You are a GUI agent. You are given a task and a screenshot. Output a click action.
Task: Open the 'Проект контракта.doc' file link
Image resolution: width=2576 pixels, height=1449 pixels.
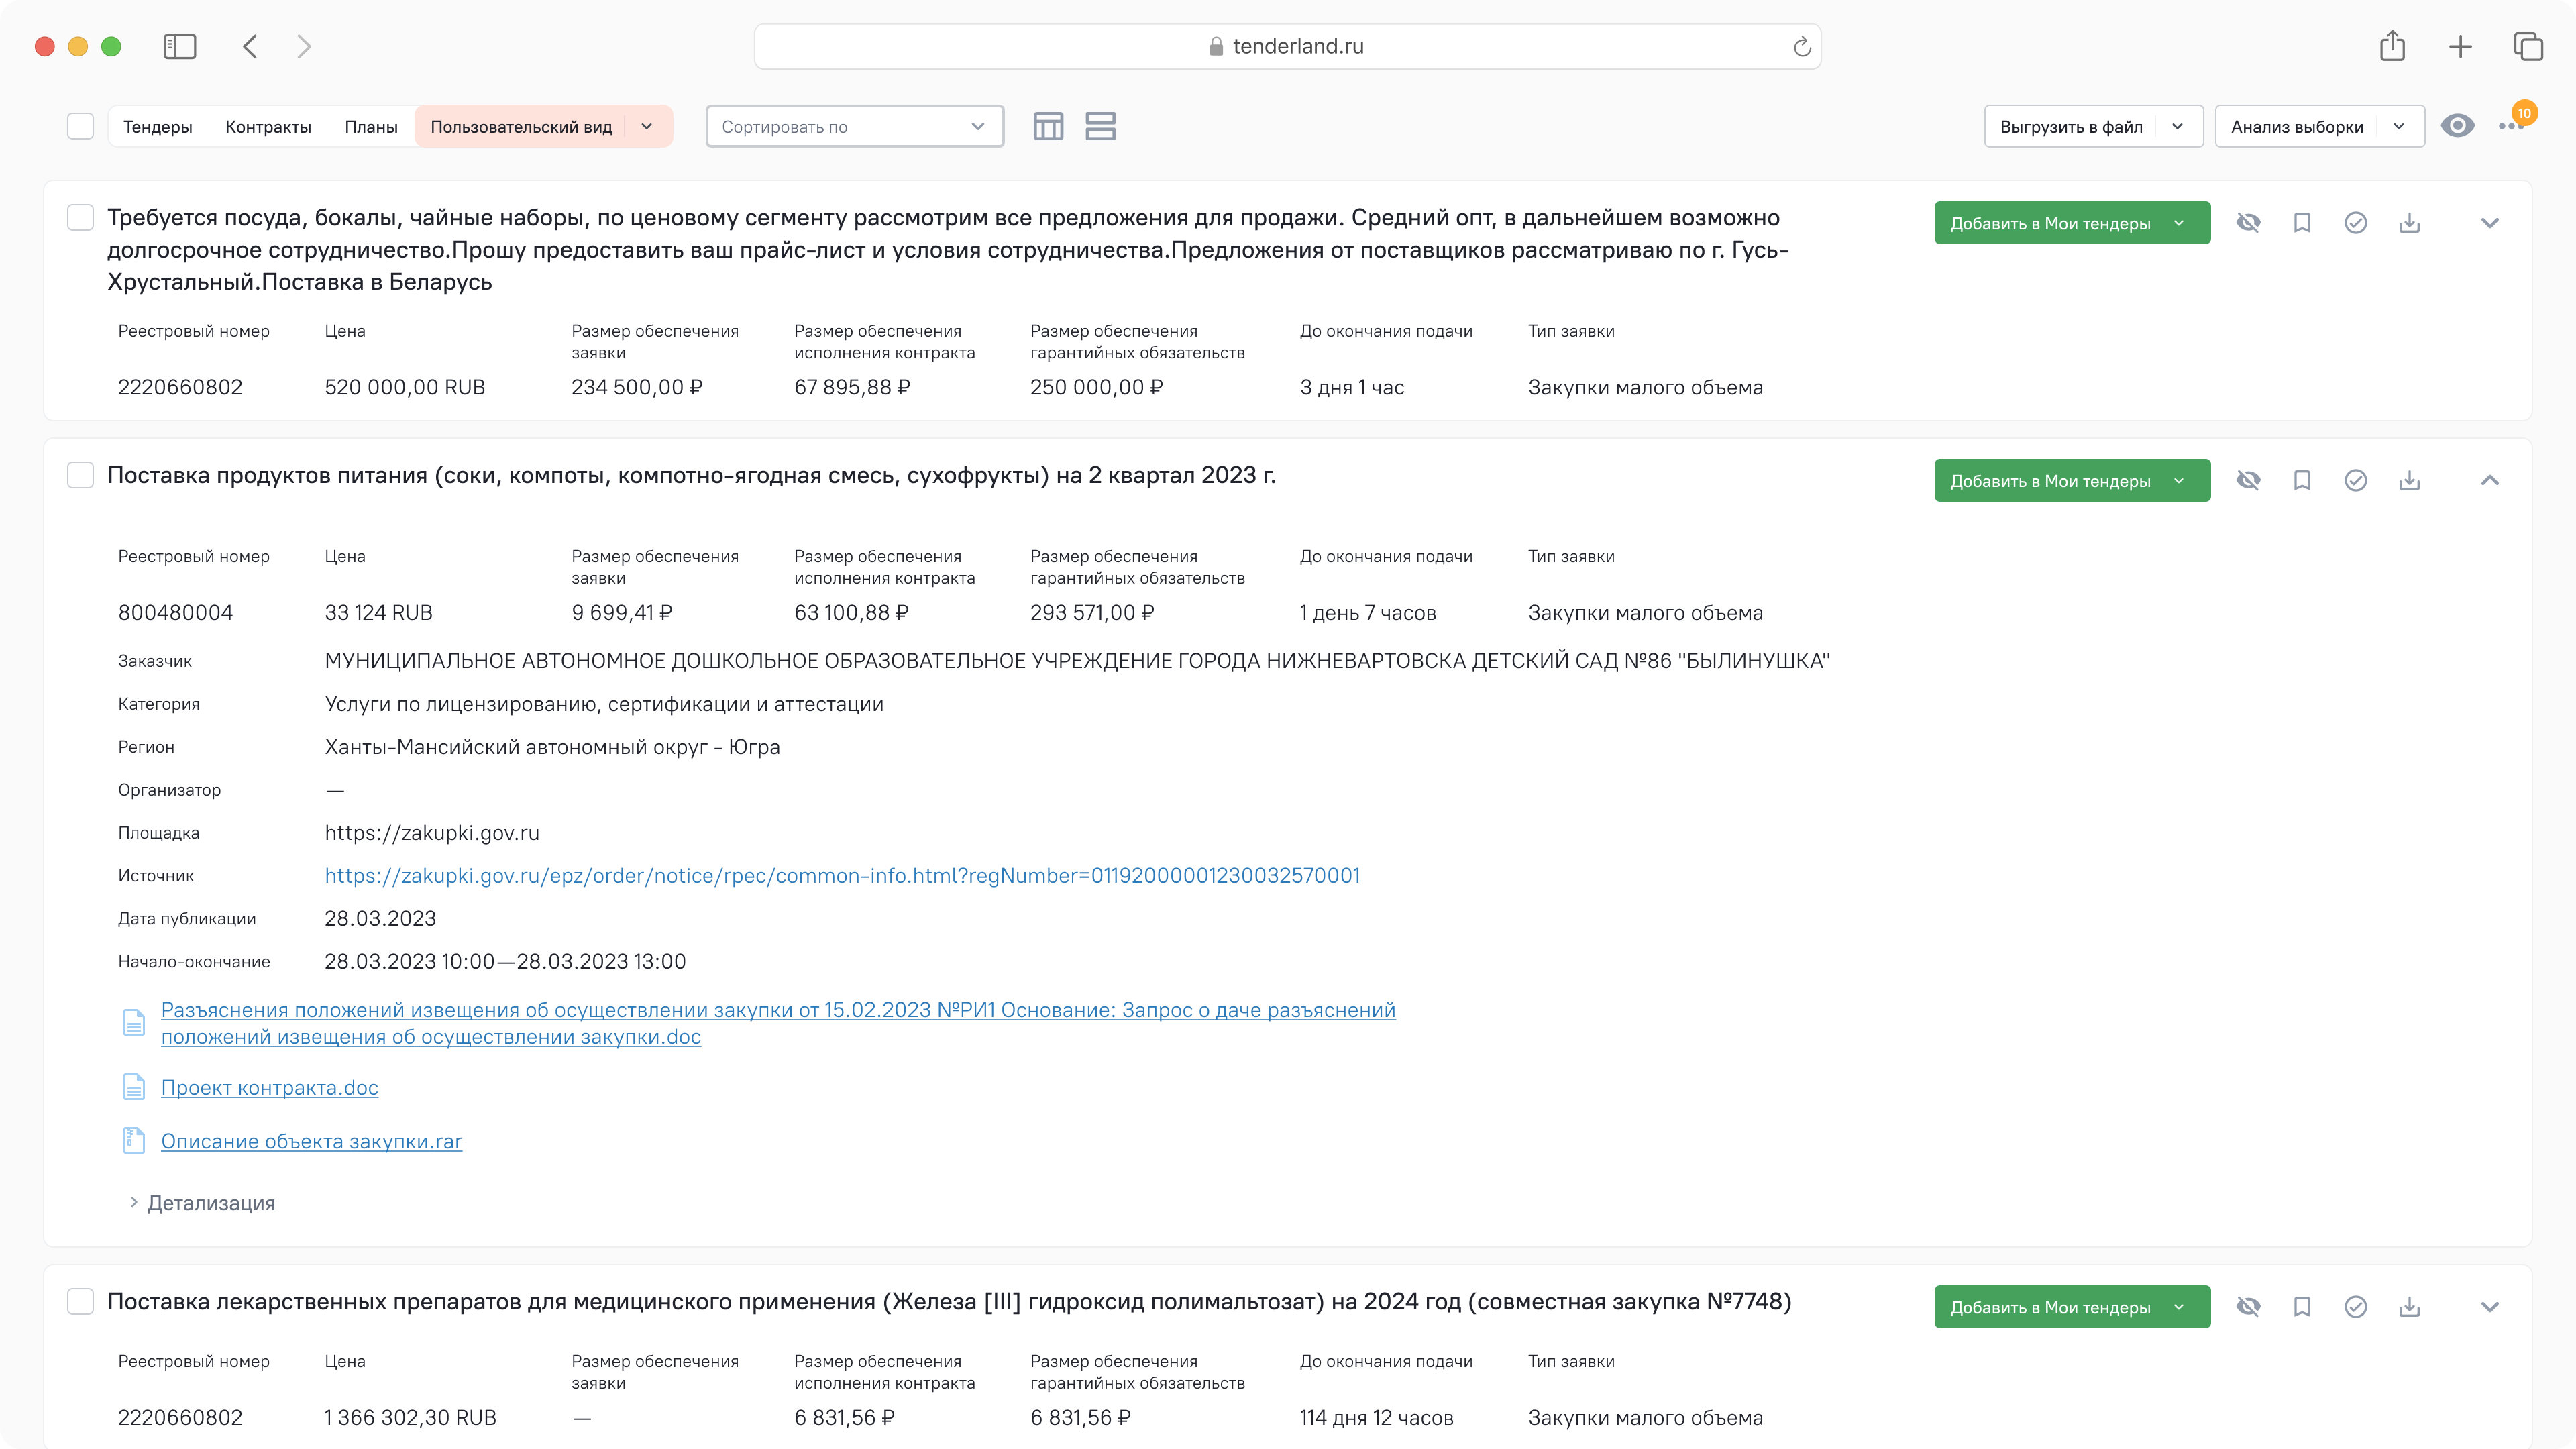pos(269,1088)
